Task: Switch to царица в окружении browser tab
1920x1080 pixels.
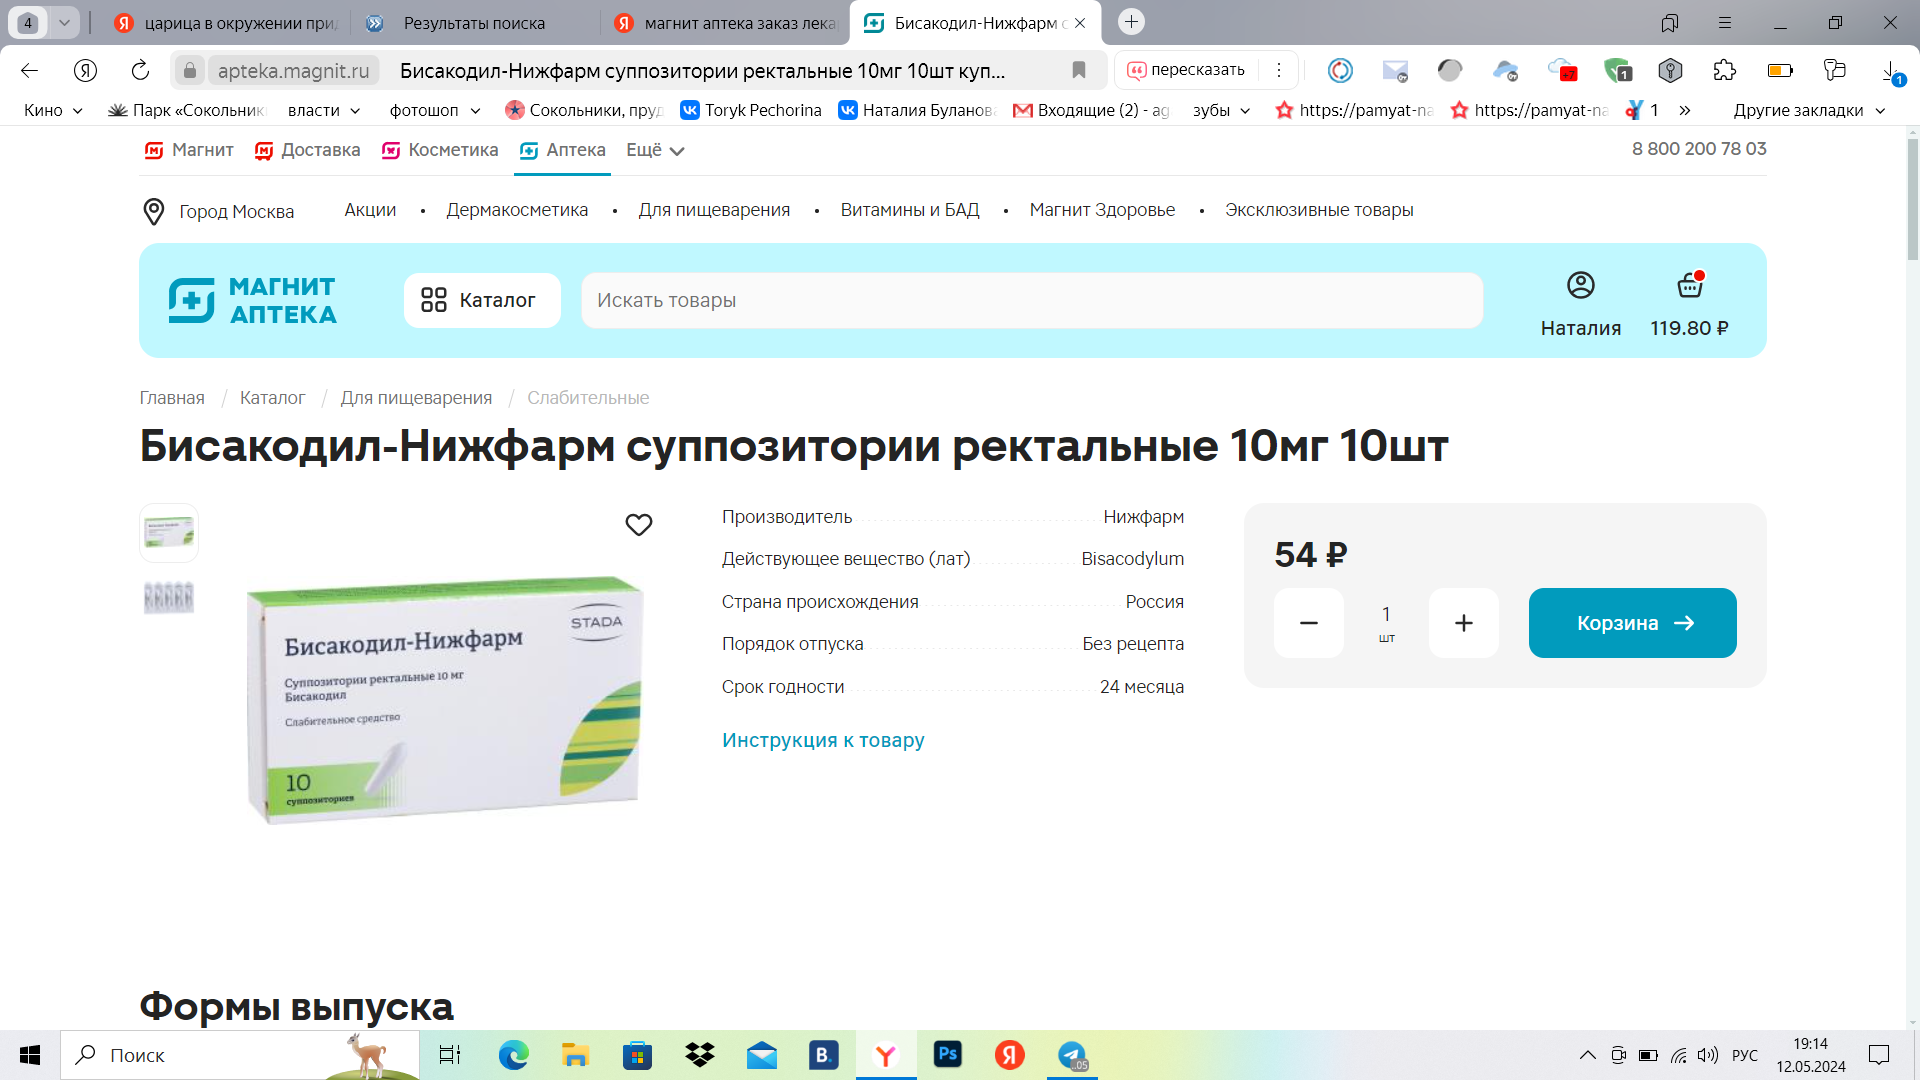Action: click(225, 23)
